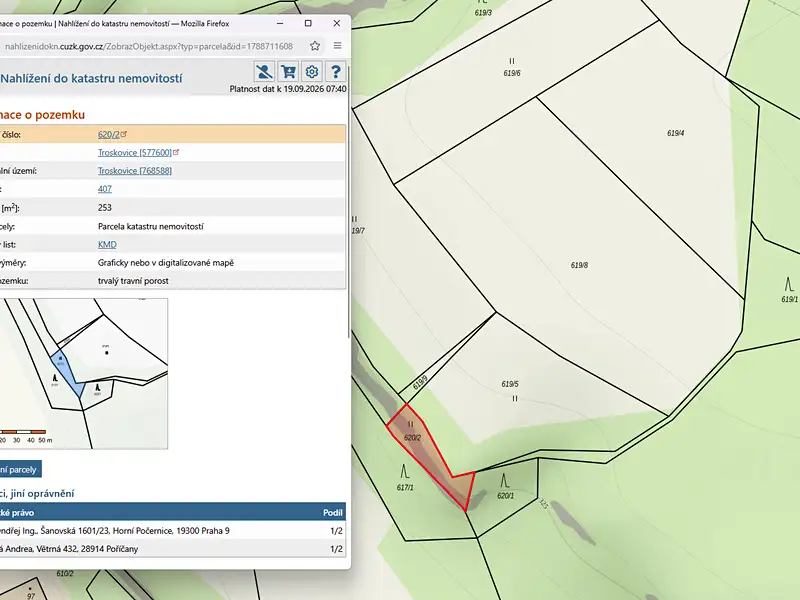800x600 pixels.
Task: Open parcel number 620/2 link
Action: click(x=109, y=135)
